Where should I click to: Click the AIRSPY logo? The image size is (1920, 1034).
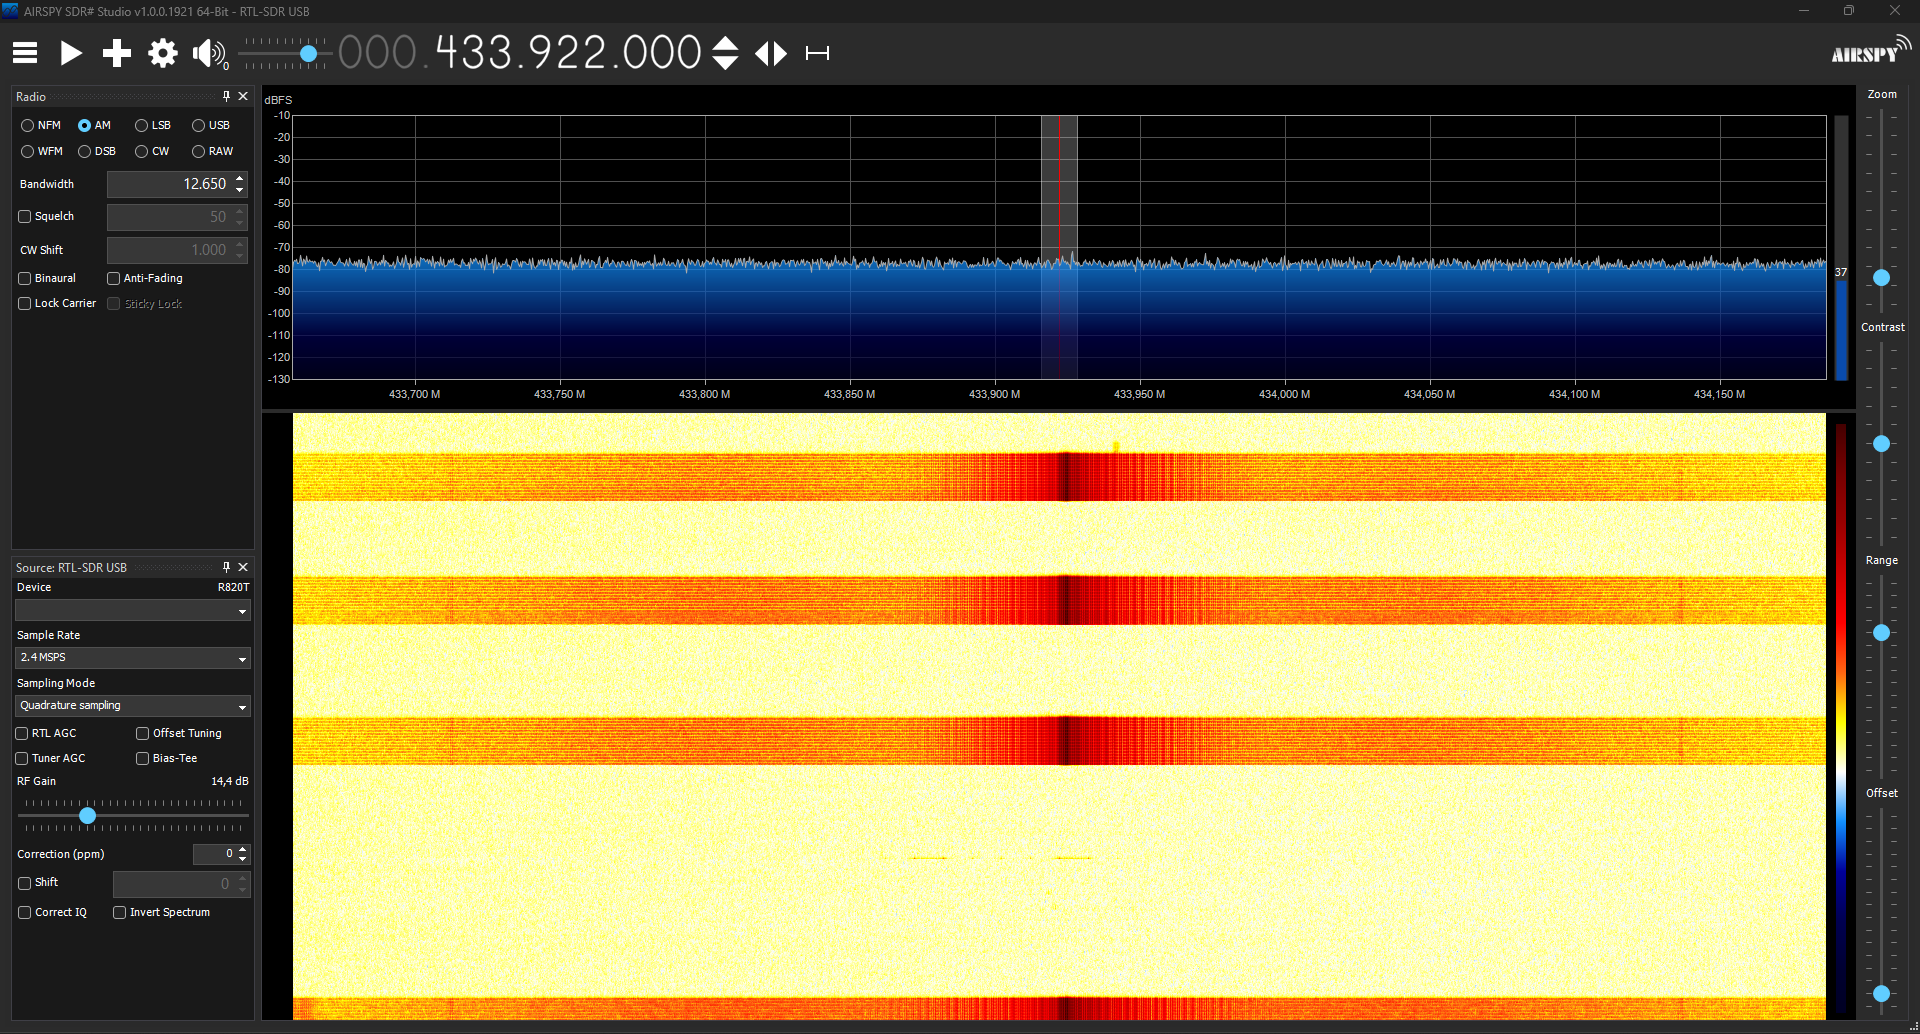[x=1870, y=50]
